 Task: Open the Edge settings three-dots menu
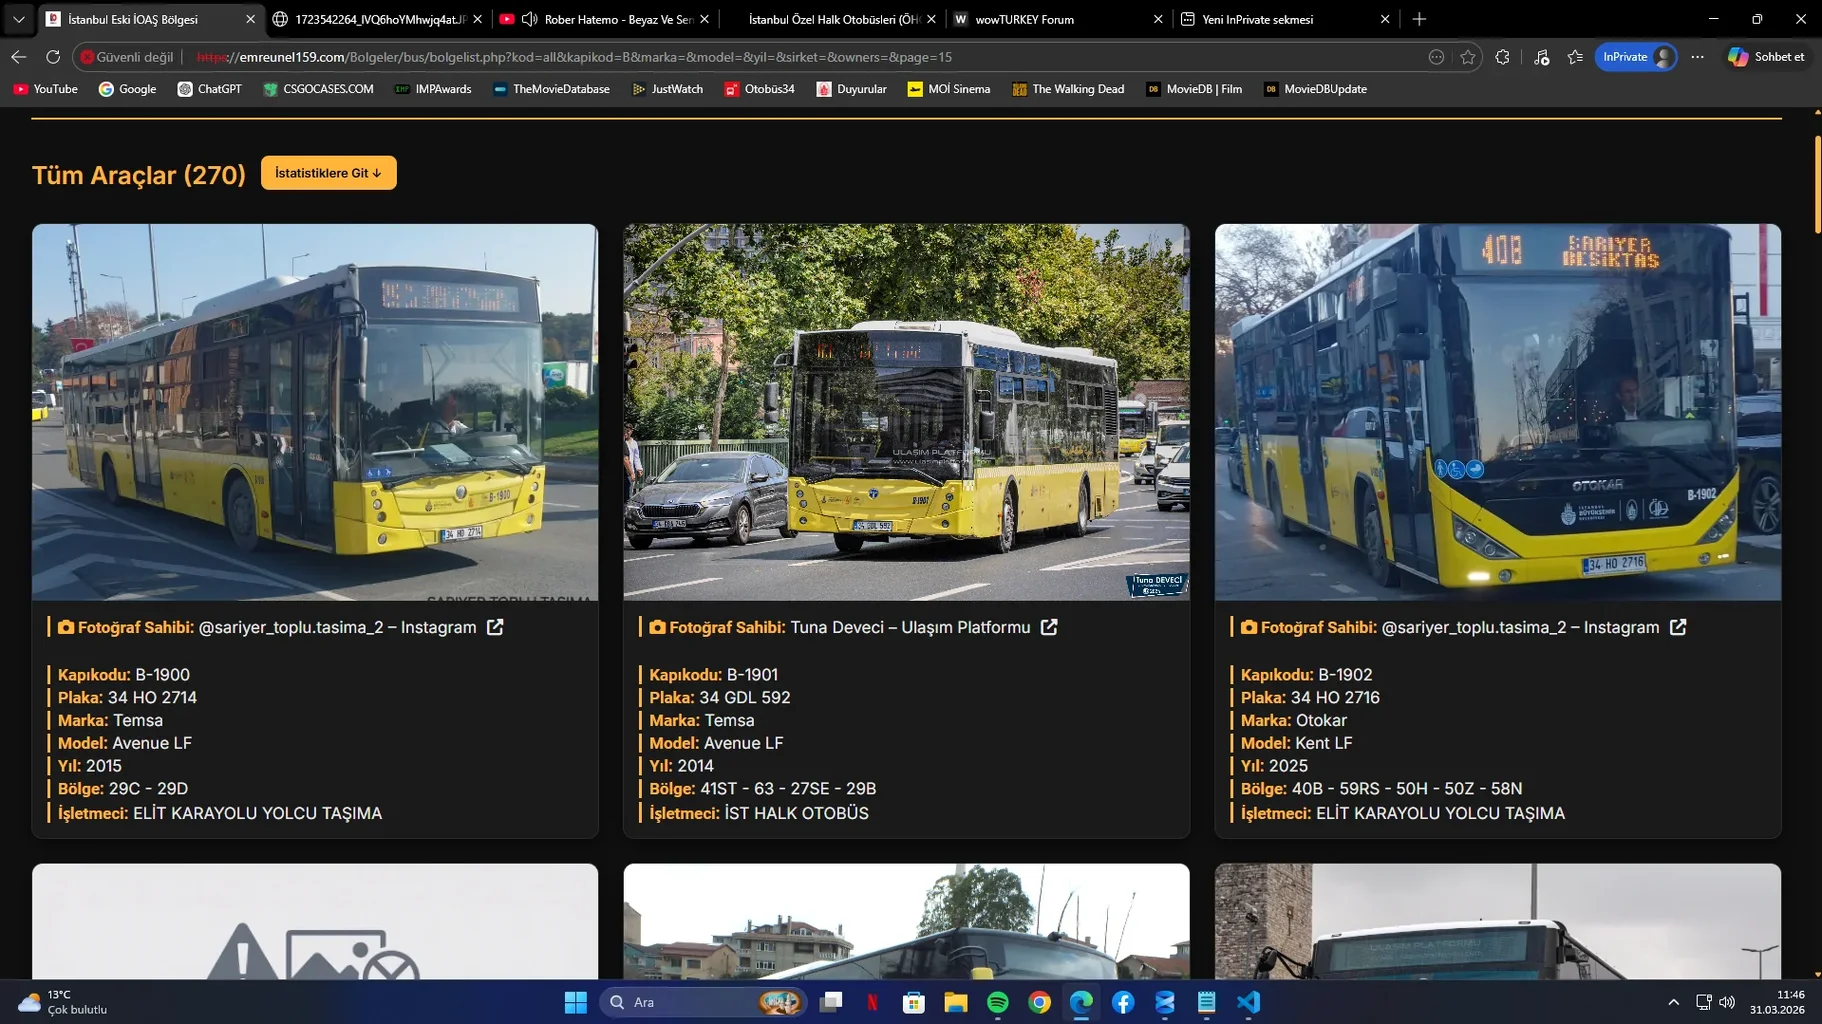pyautogui.click(x=1698, y=57)
